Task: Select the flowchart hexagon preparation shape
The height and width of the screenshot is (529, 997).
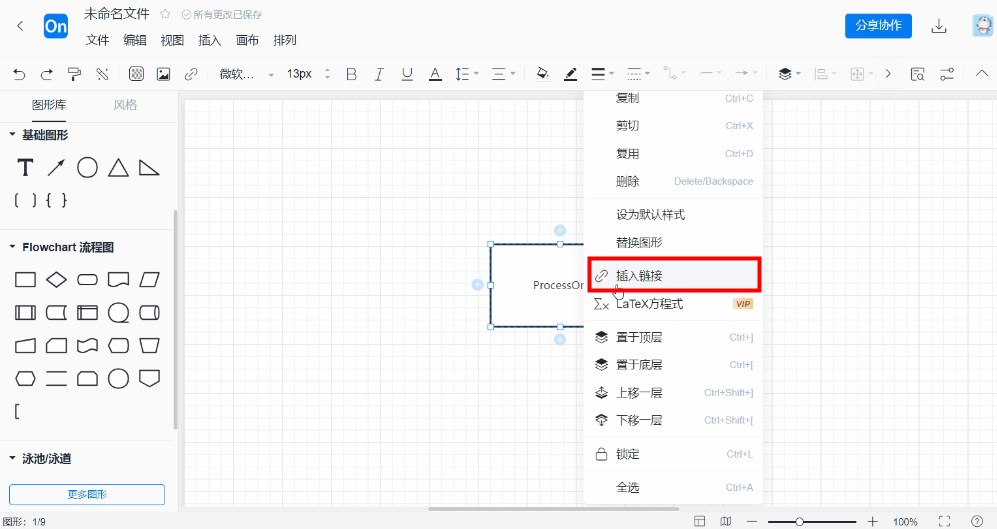Action: [25, 378]
